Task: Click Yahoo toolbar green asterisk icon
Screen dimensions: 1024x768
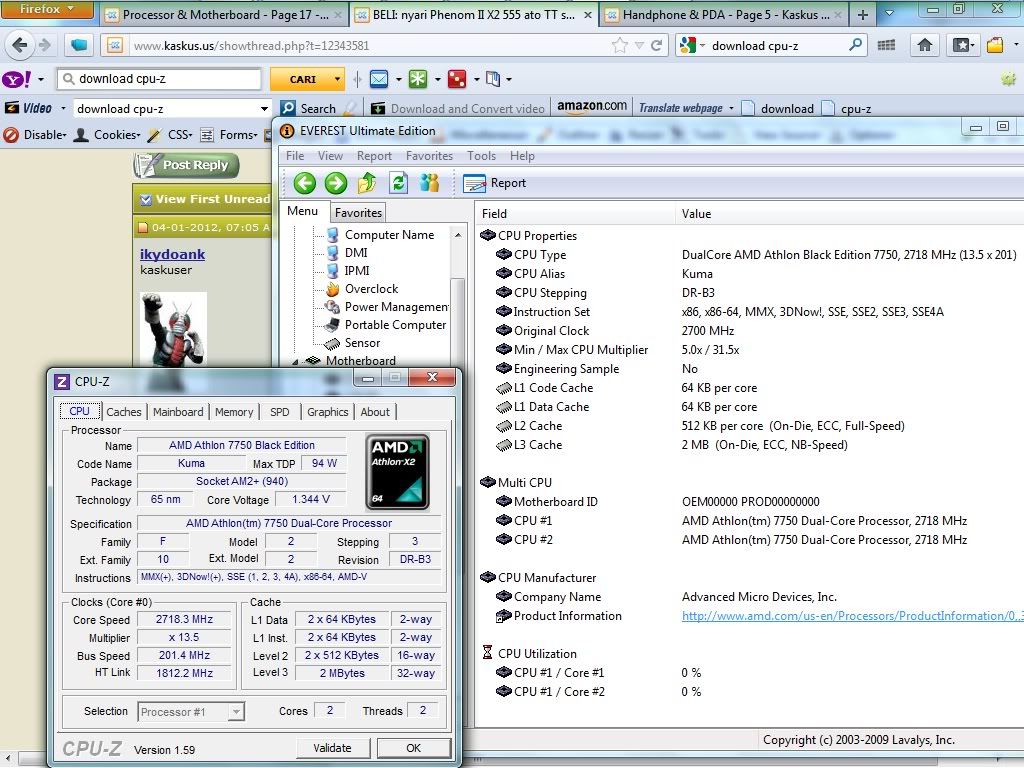Action: pyautogui.click(x=417, y=79)
